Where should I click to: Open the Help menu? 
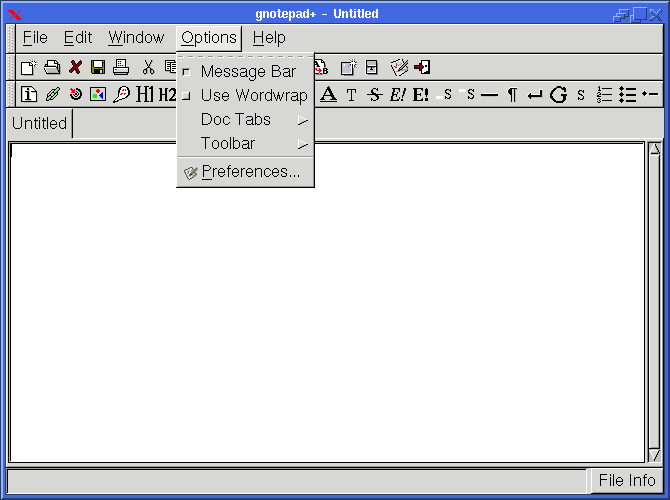tap(269, 38)
